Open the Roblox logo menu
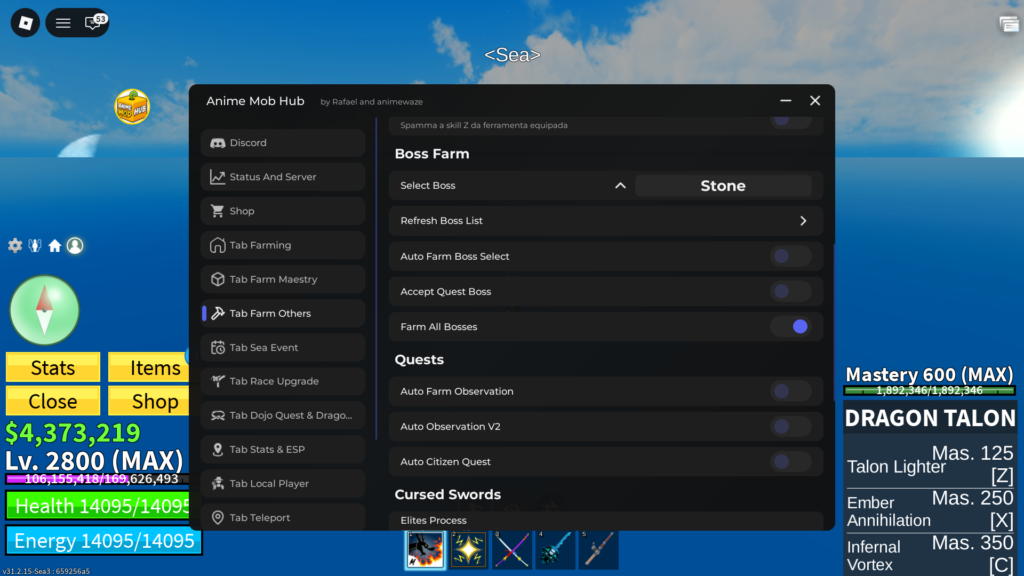The image size is (1024, 576). [x=25, y=23]
